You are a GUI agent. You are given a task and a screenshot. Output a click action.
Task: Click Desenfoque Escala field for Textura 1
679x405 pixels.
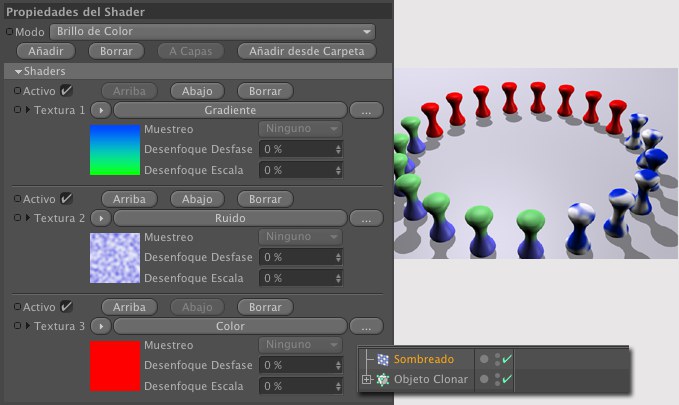coord(301,170)
